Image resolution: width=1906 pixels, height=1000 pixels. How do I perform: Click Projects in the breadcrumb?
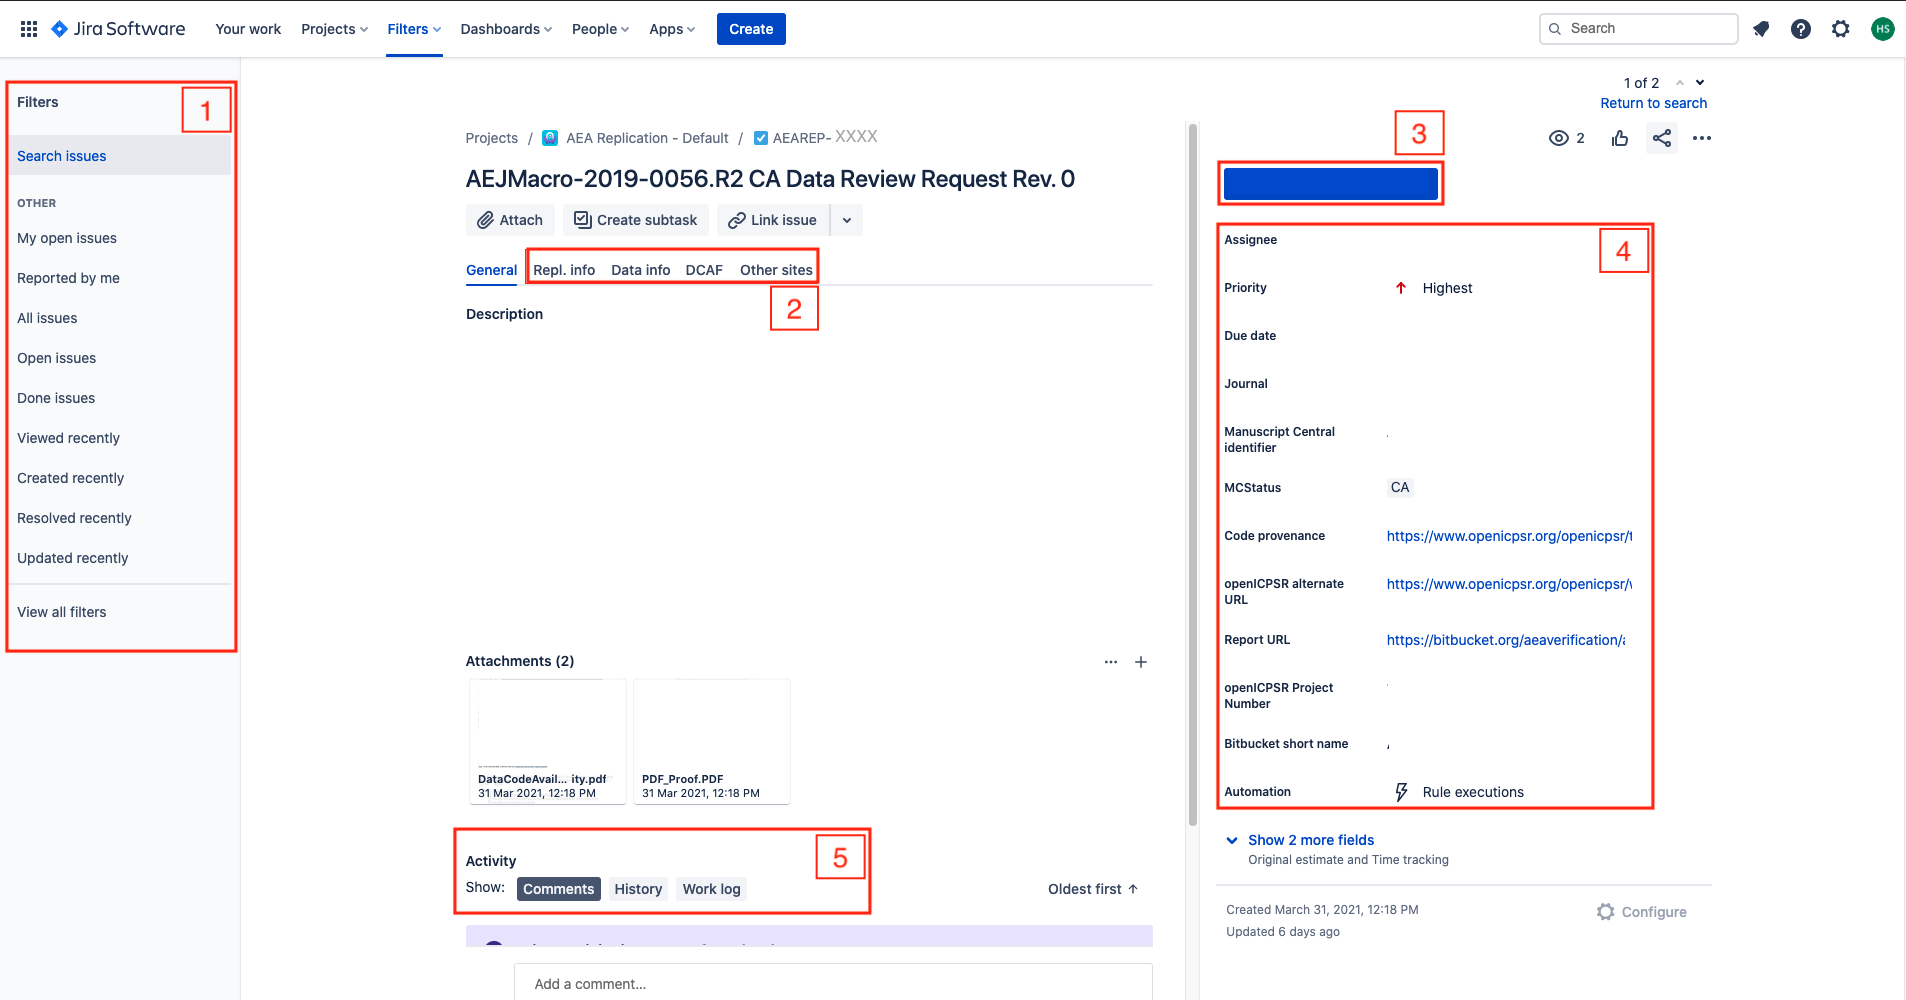[492, 138]
